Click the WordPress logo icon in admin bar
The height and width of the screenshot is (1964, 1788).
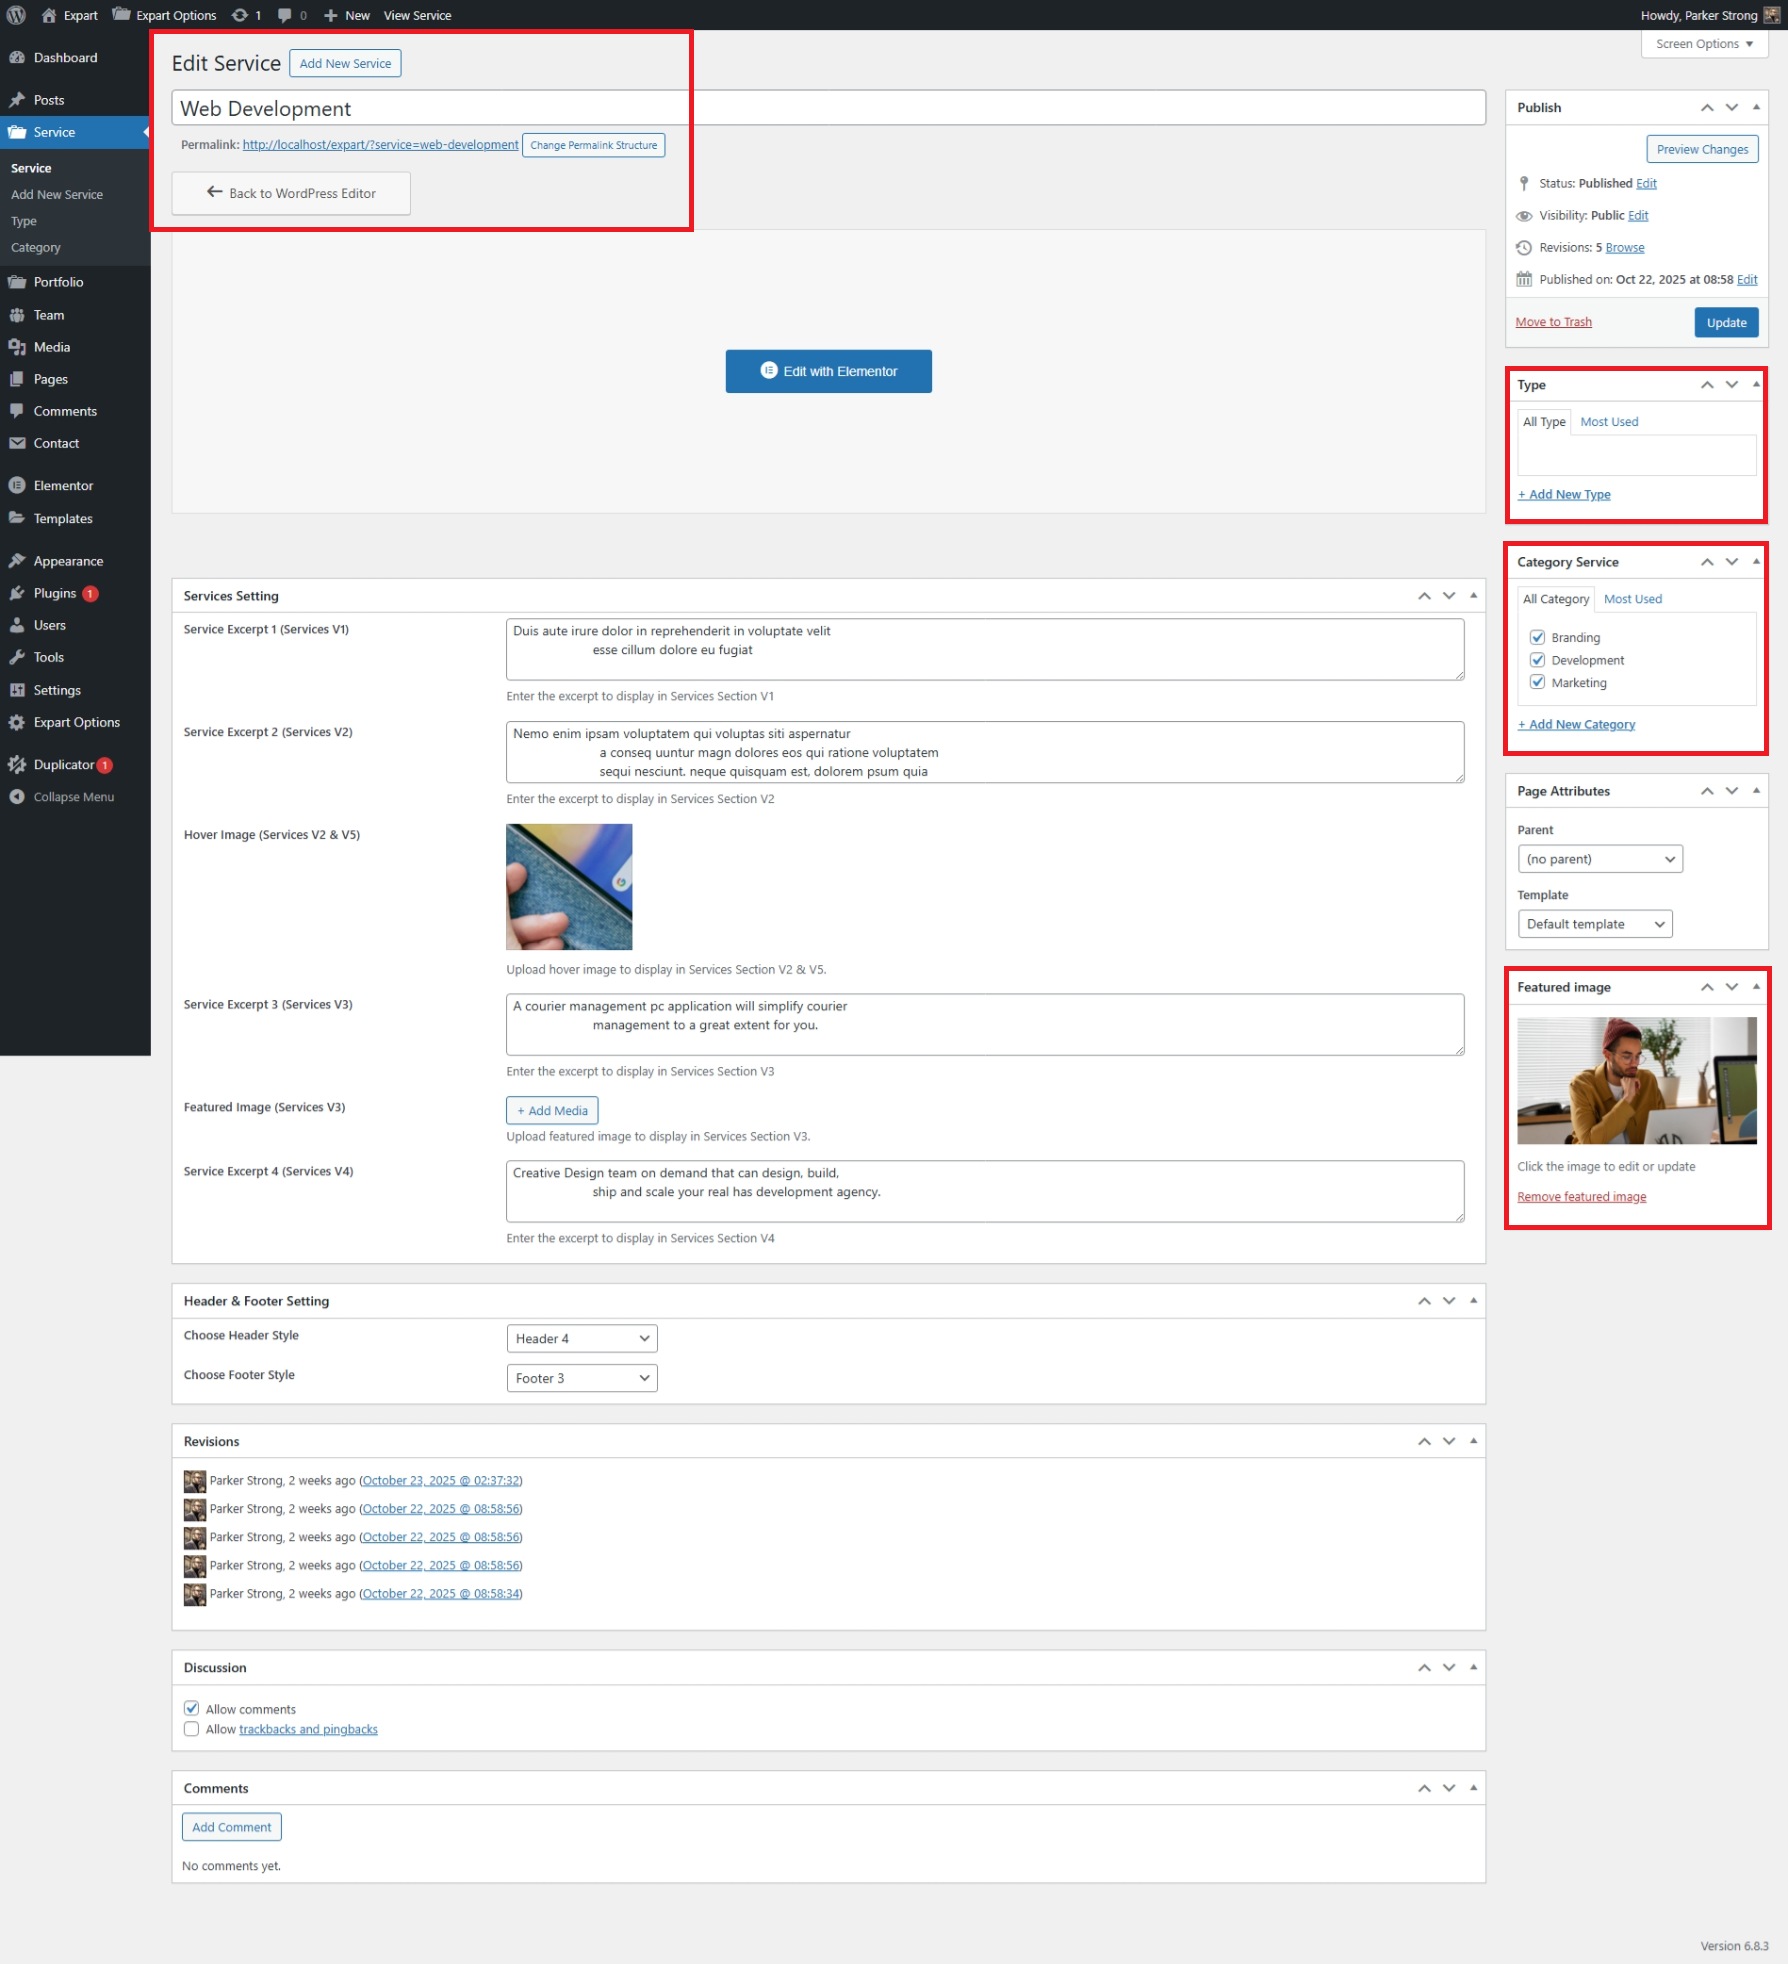tap(17, 15)
